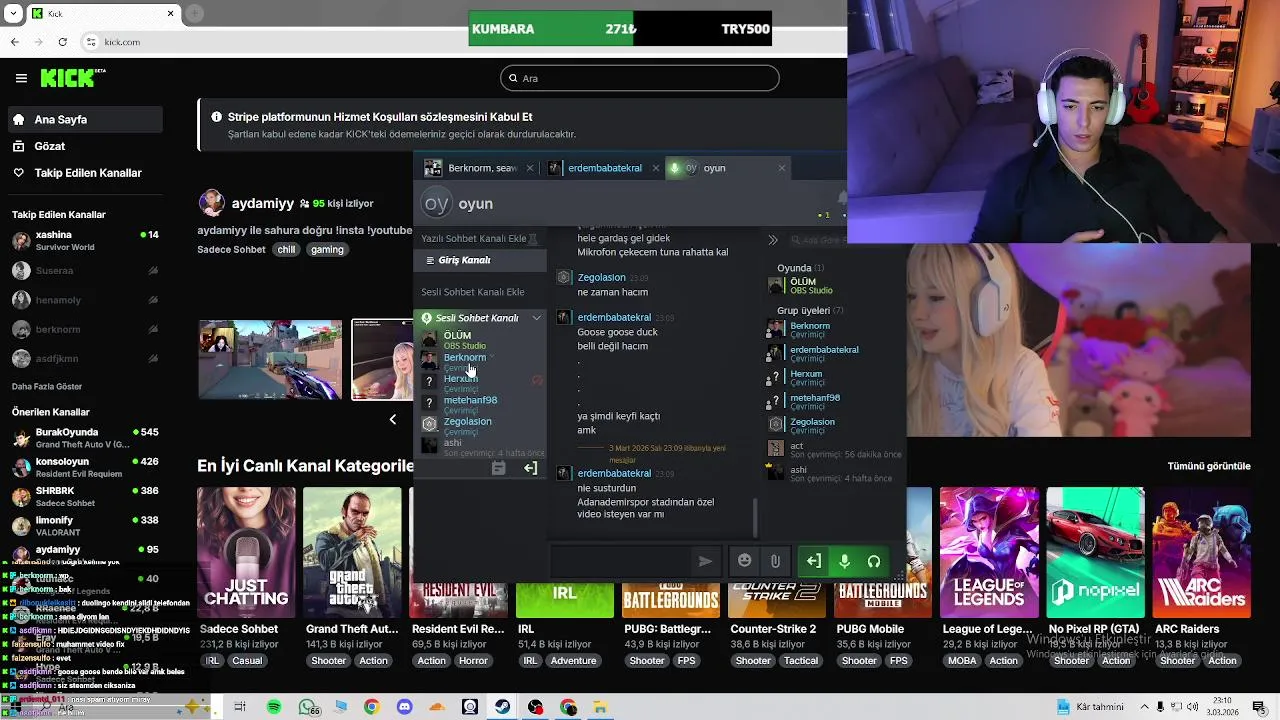Close the Berknorm, seaw chat tab
1280x720 pixels.
pyautogui.click(x=530, y=168)
